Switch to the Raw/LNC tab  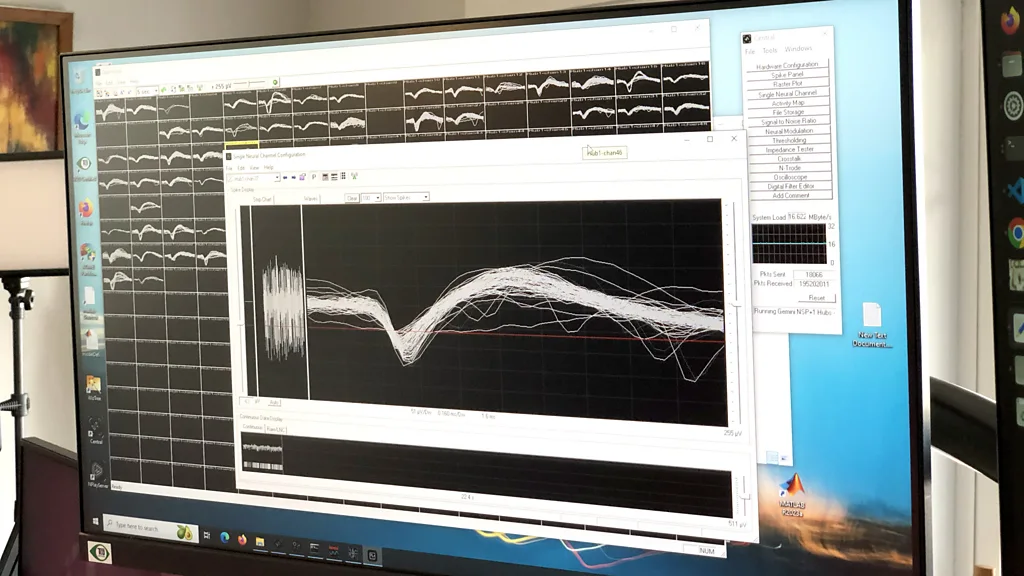(275, 428)
